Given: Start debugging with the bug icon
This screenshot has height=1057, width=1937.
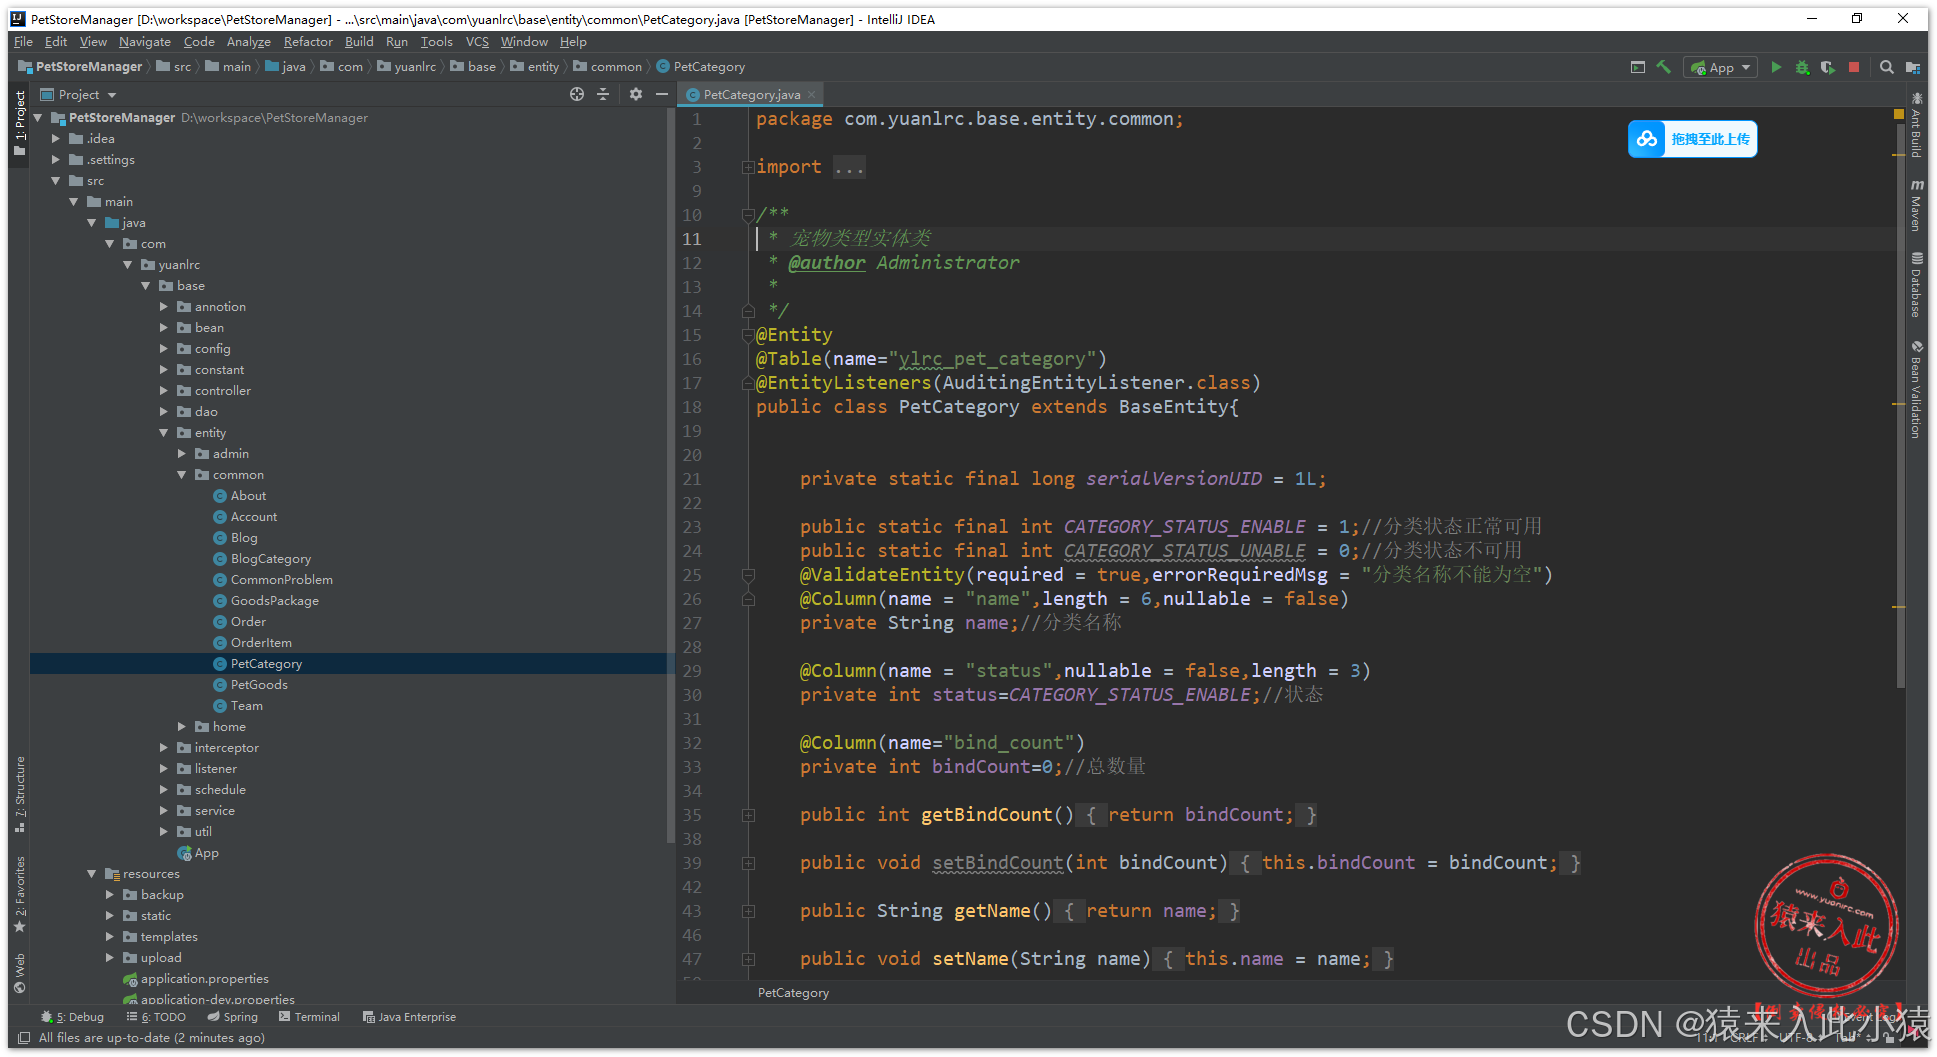Looking at the screenshot, I should [x=1802, y=67].
